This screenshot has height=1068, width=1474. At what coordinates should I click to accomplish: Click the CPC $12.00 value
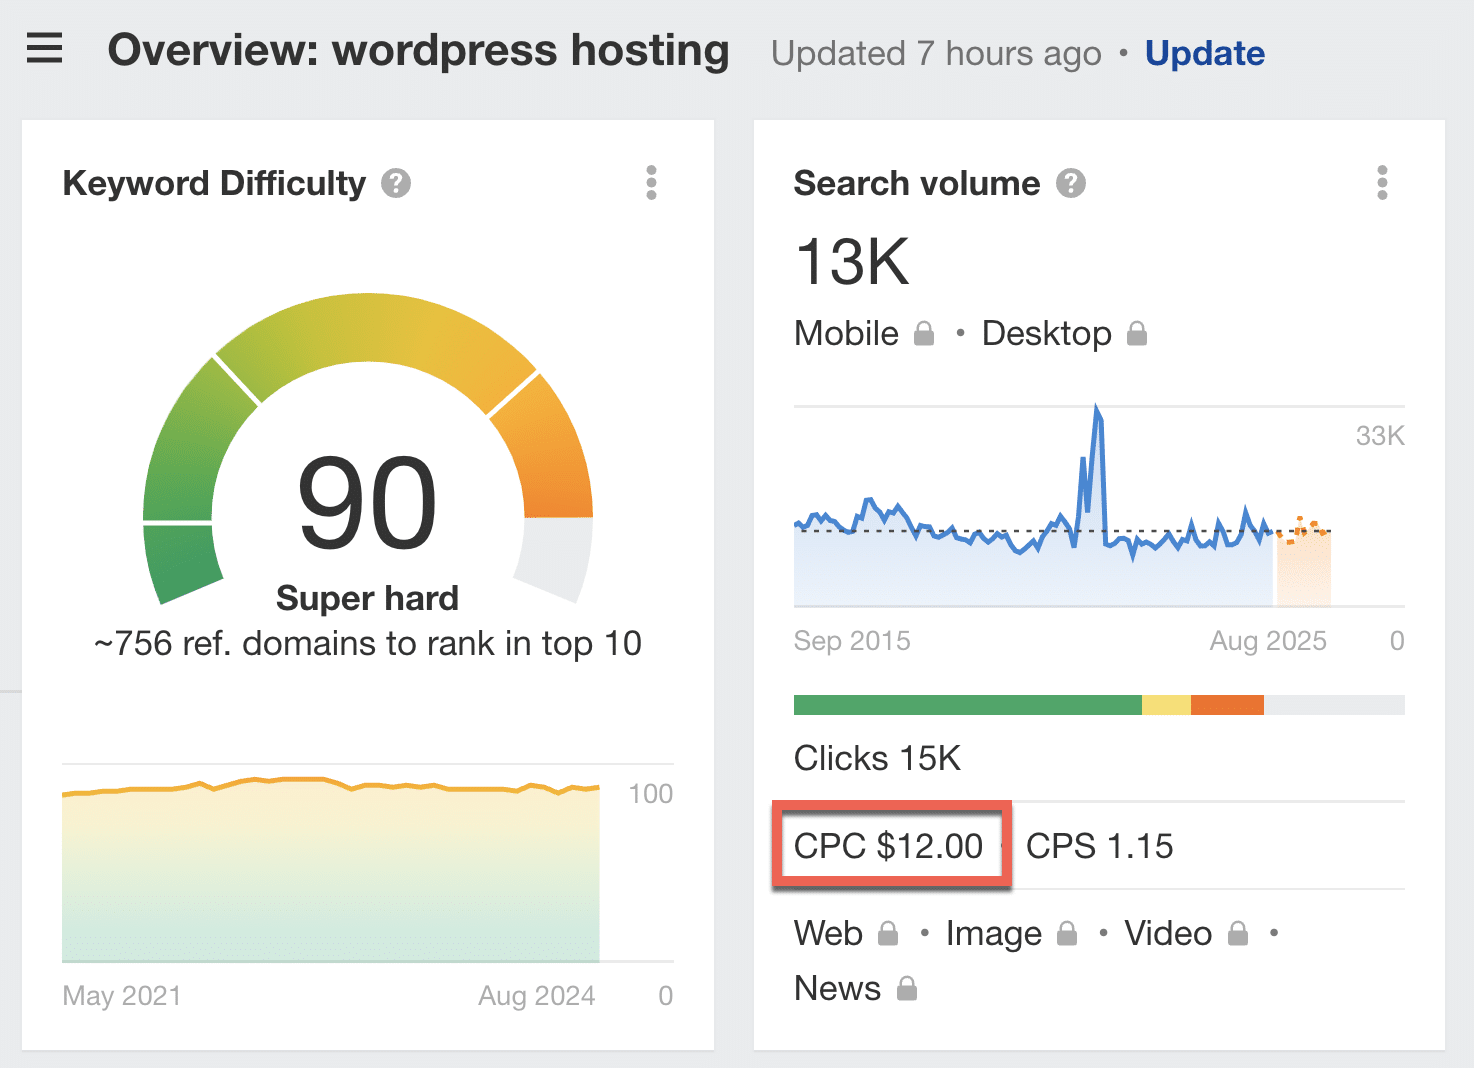[x=888, y=846]
